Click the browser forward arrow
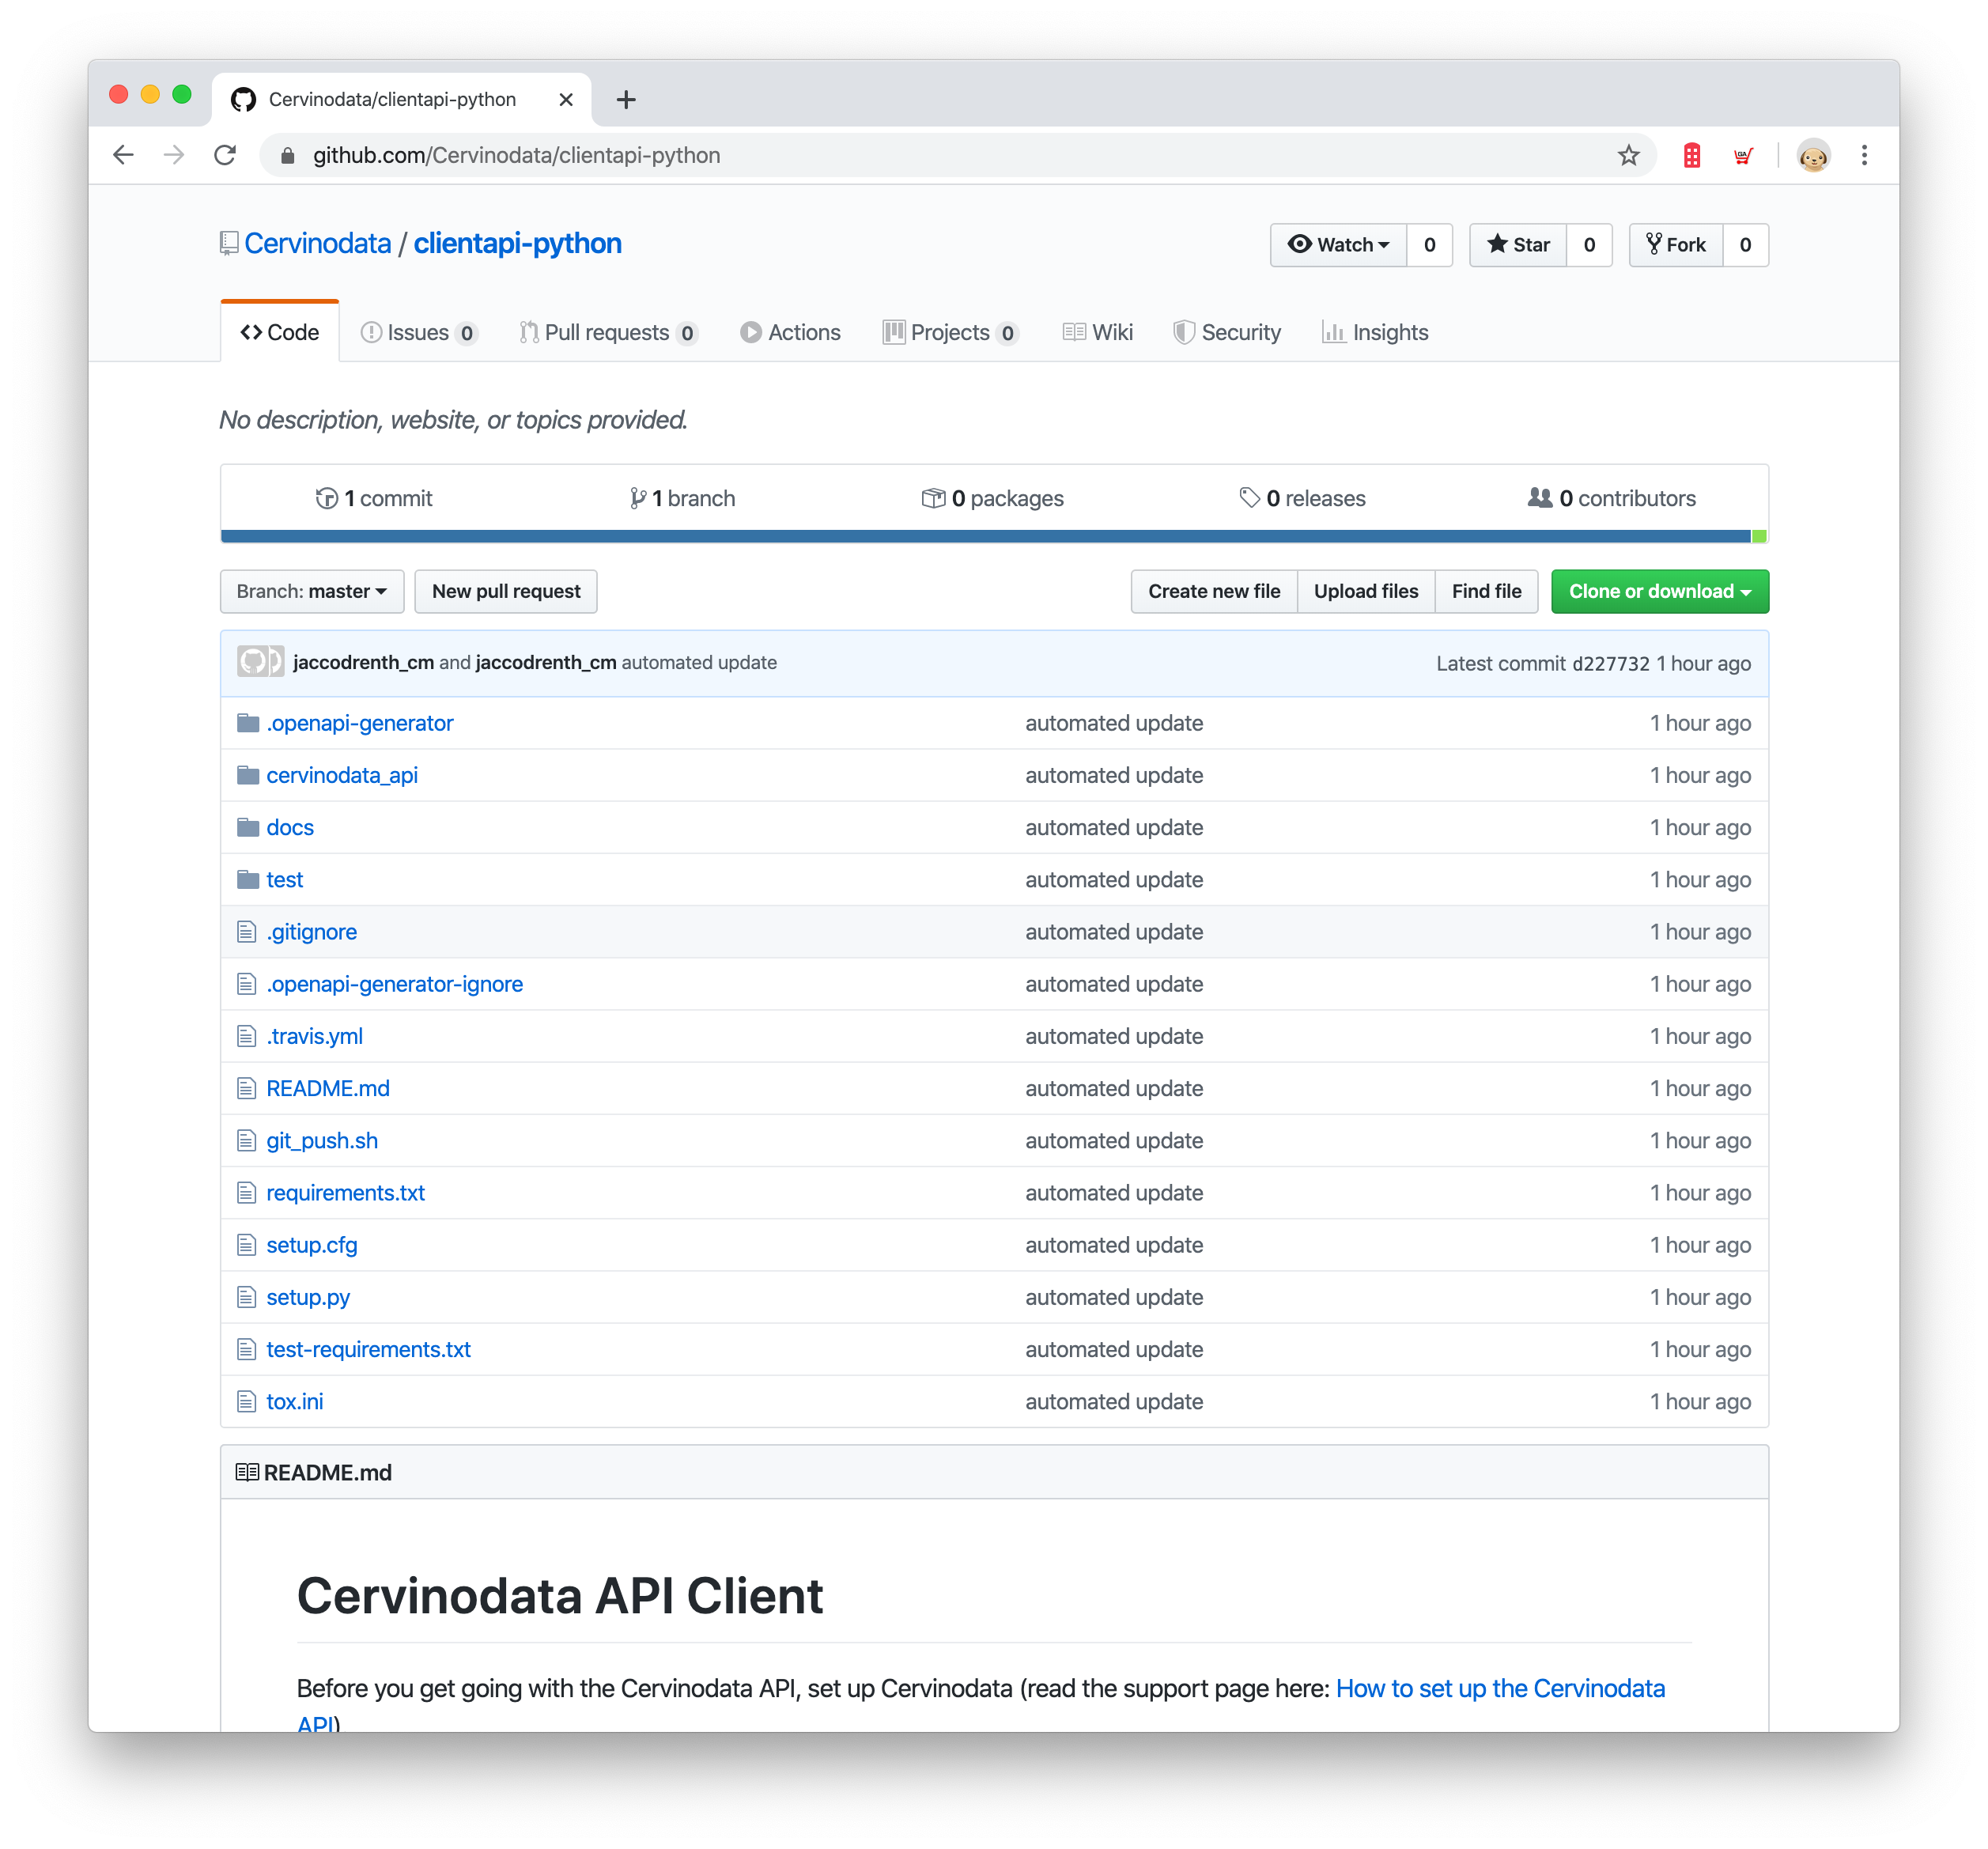This screenshot has height=1849, width=1988. click(x=174, y=155)
